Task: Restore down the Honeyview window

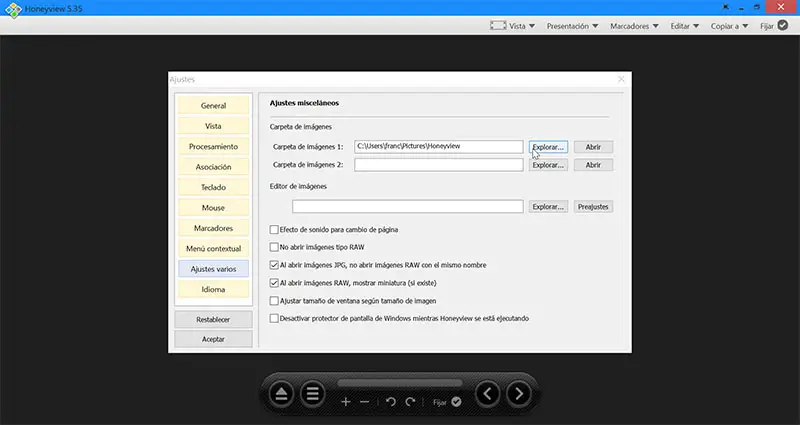Action: pyautogui.click(x=757, y=7)
